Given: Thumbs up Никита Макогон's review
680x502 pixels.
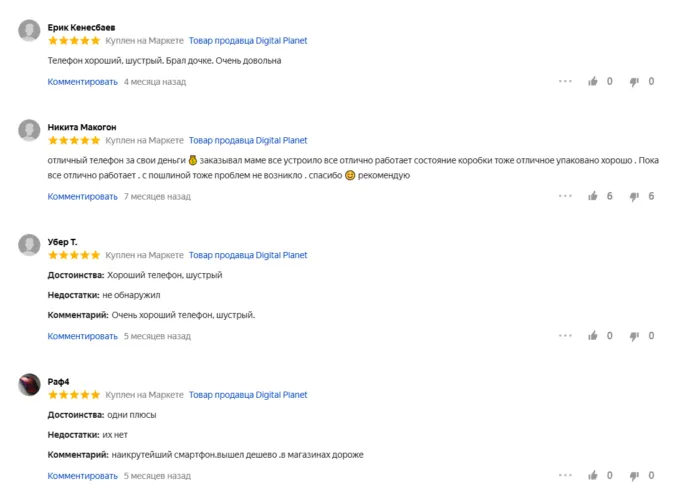Looking at the screenshot, I should pos(593,196).
